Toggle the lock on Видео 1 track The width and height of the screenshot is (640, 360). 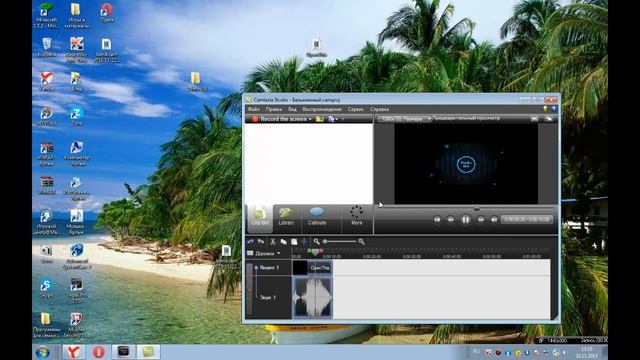coord(256,268)
